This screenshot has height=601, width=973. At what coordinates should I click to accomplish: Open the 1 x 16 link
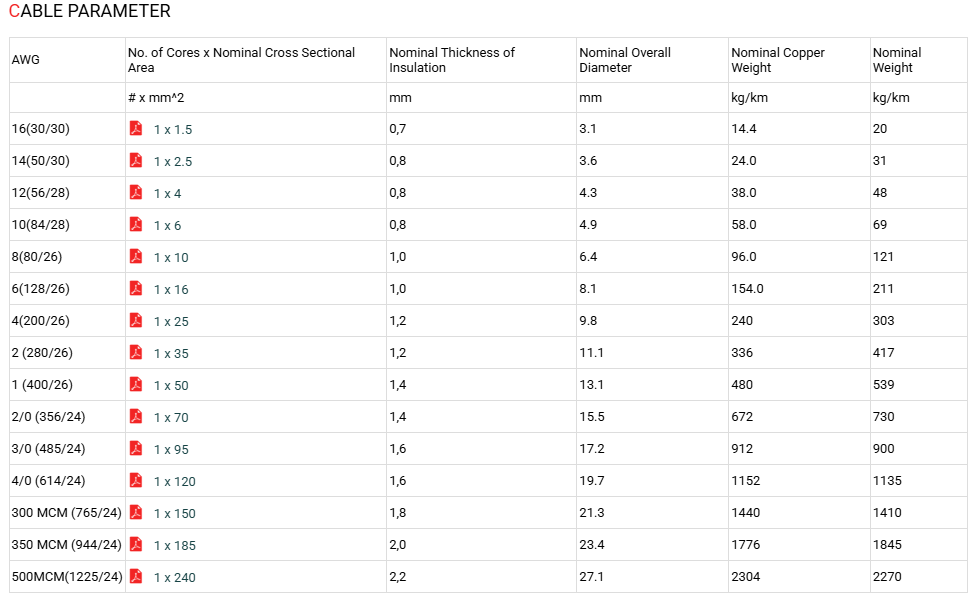click(171, 290)
